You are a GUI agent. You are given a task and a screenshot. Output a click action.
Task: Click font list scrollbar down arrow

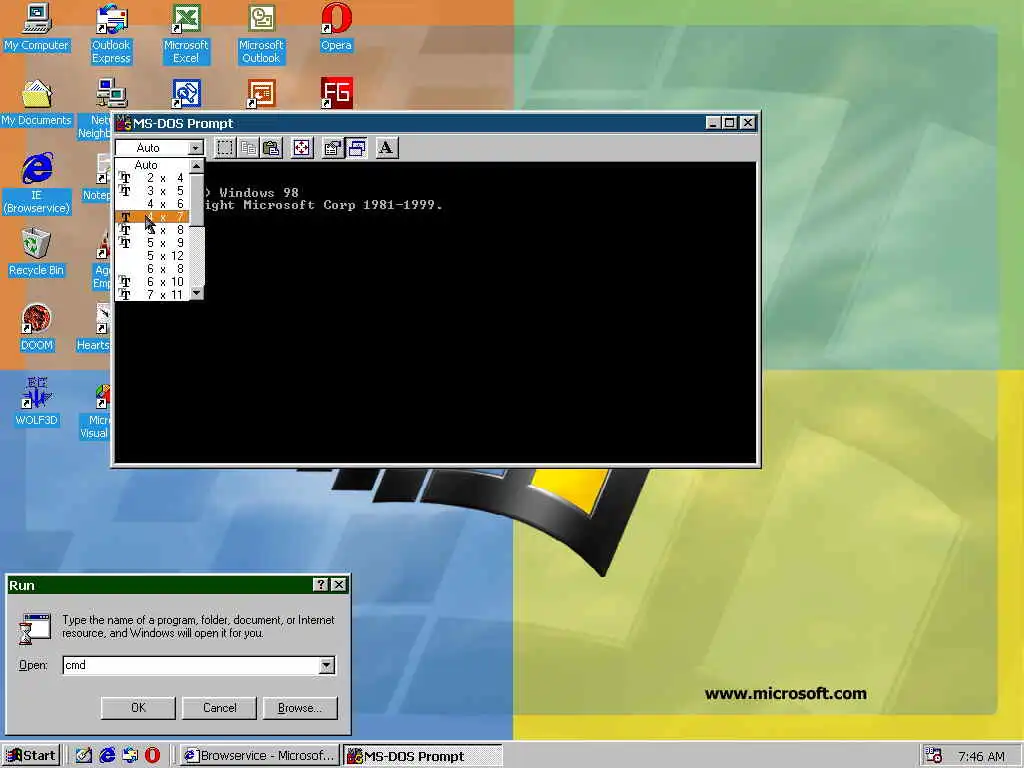pyautogui.click(x=197, y=293)
